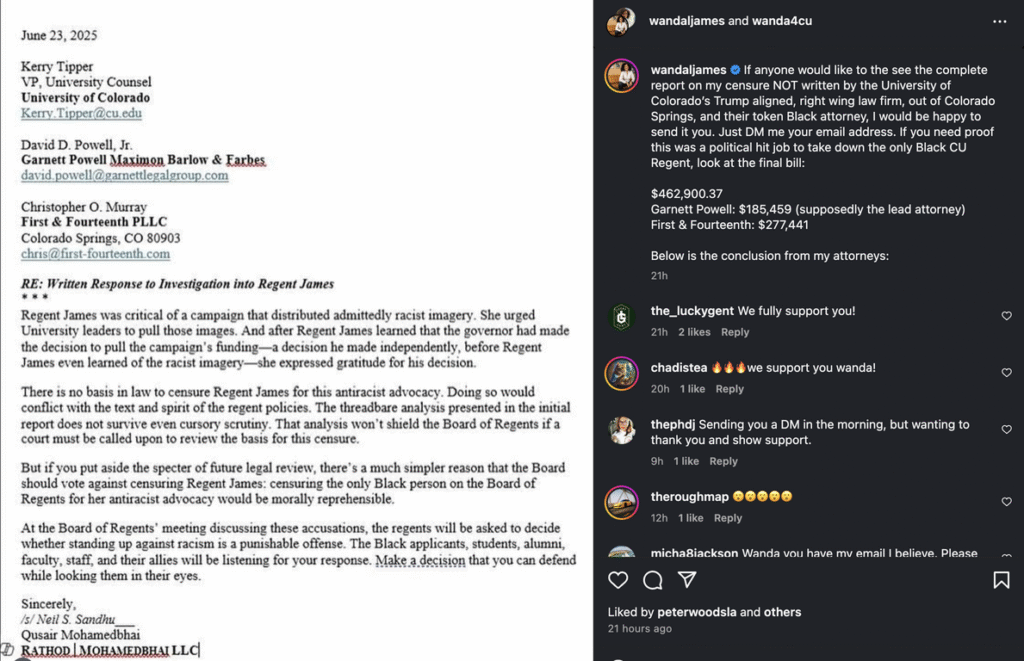
Task: Like chadistea's comment
Action: coord(1006,373)
